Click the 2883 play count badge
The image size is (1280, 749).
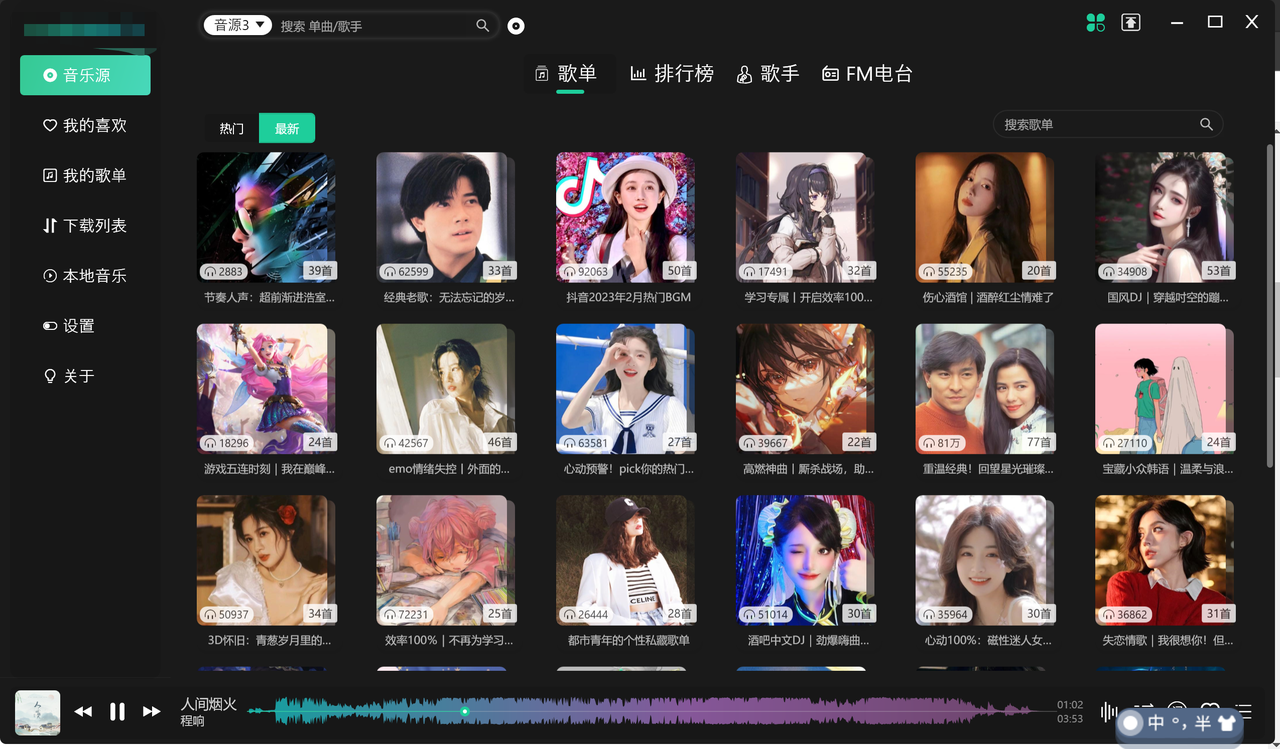tap(224, 271)
